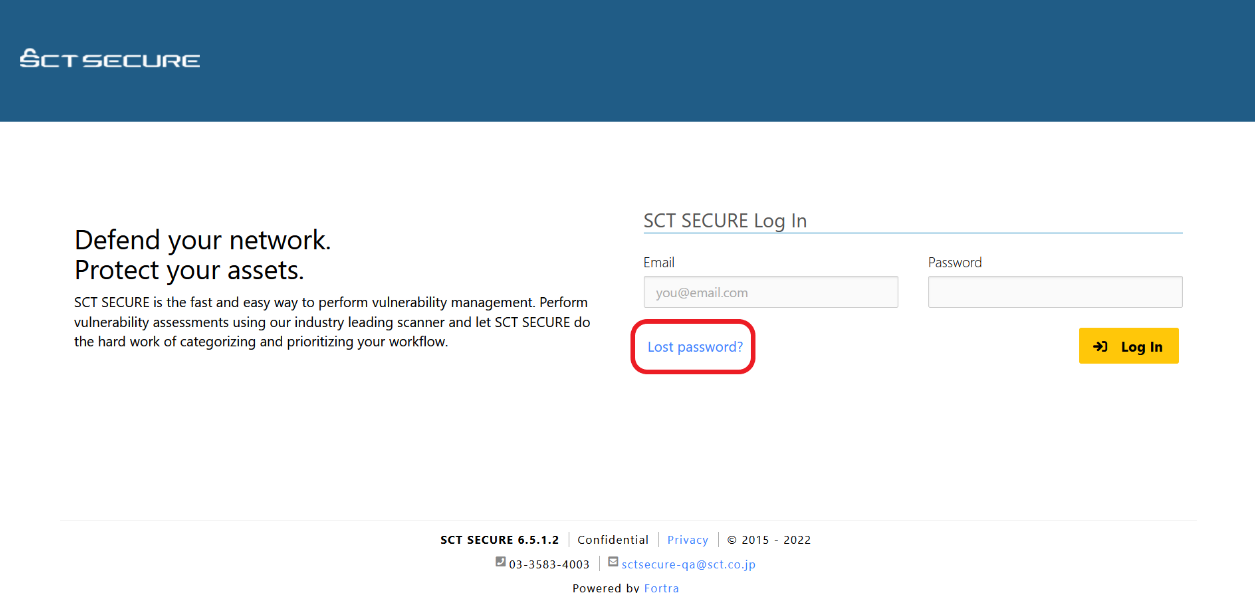Click the envelope icon beside support email
This screenshot has width=1255, height=593.
coord(613,562)
